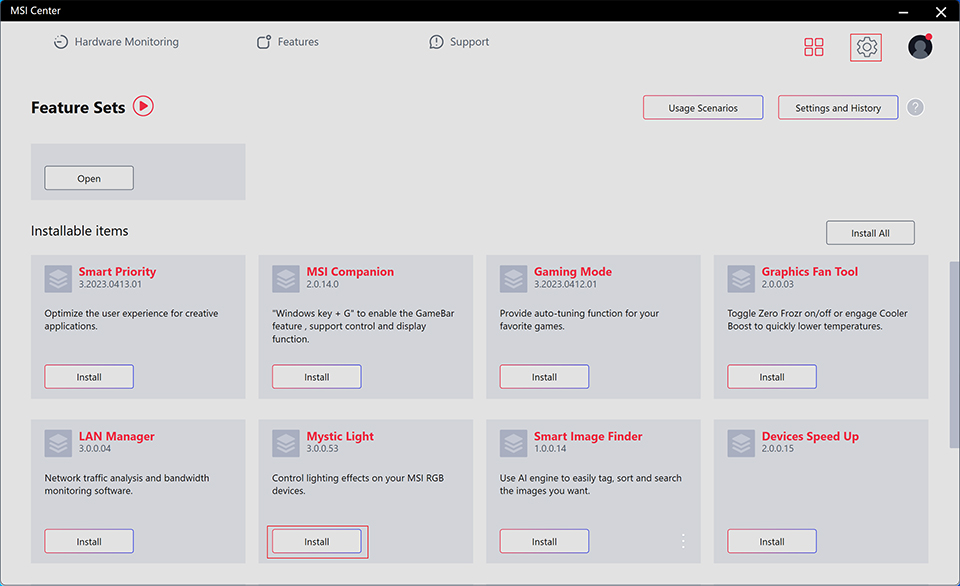Install MSI Companion
Viewport: 960px width, 586px height.
tap(317, 377)
